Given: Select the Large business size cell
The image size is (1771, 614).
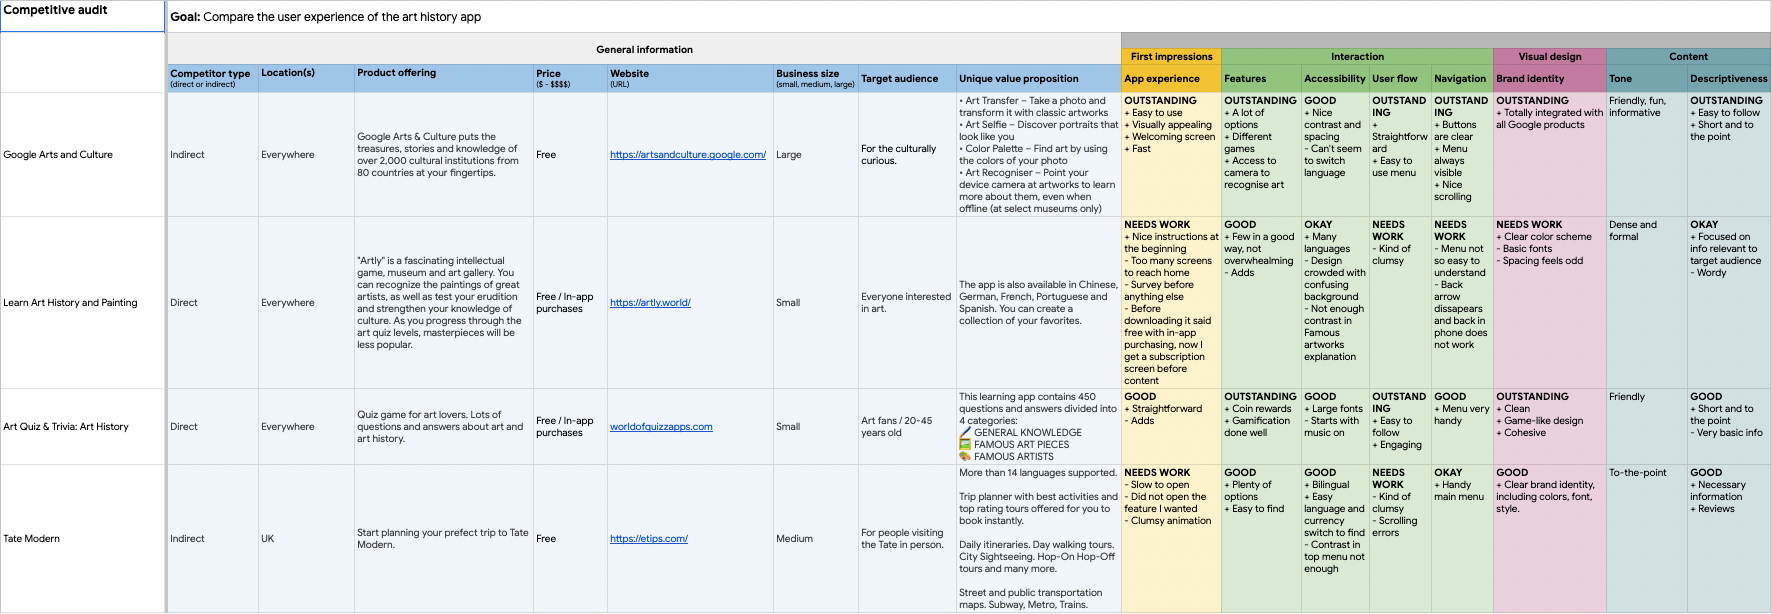Looking at the screenshot, I should pyautogui.click(x=815, y=155).
